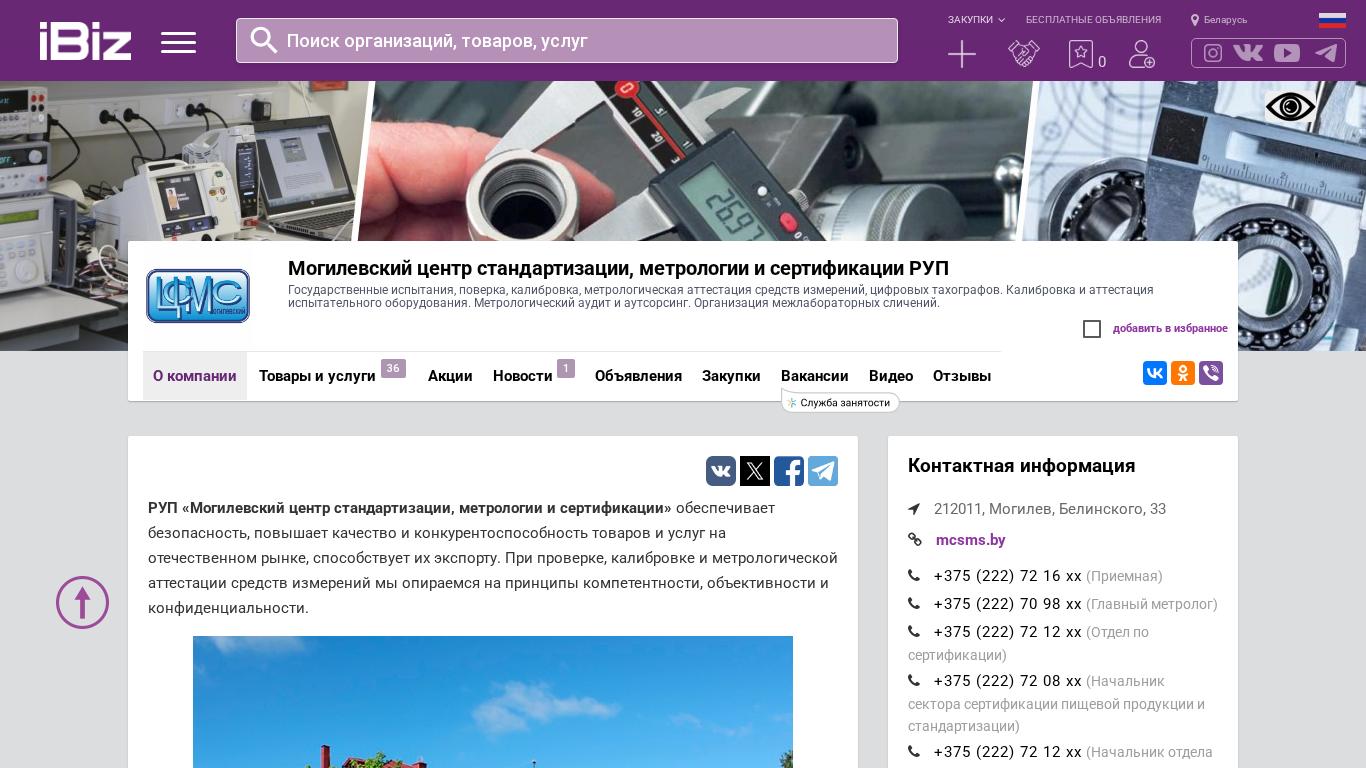Click the user registration icon
Screen dimensions: 1366x768
[1141, 54]
